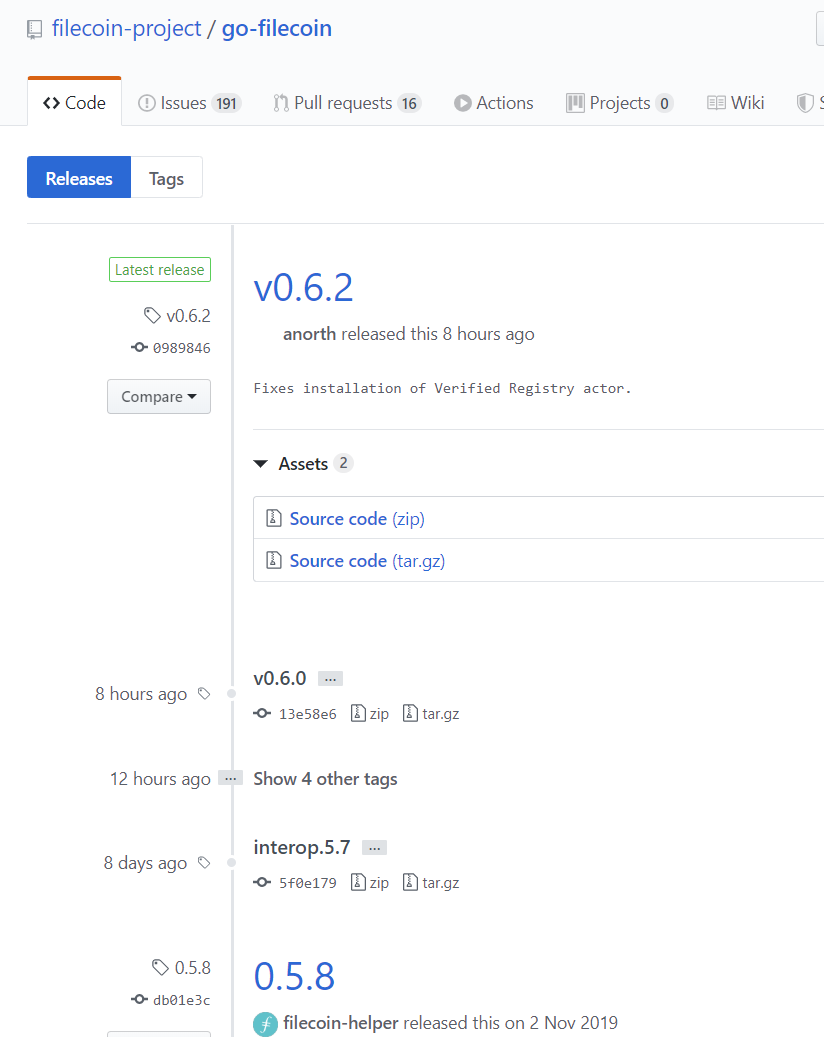Viewport: 824px width, 1037px height.
Task: Click the Security shield icon
Action: point(805,103)
